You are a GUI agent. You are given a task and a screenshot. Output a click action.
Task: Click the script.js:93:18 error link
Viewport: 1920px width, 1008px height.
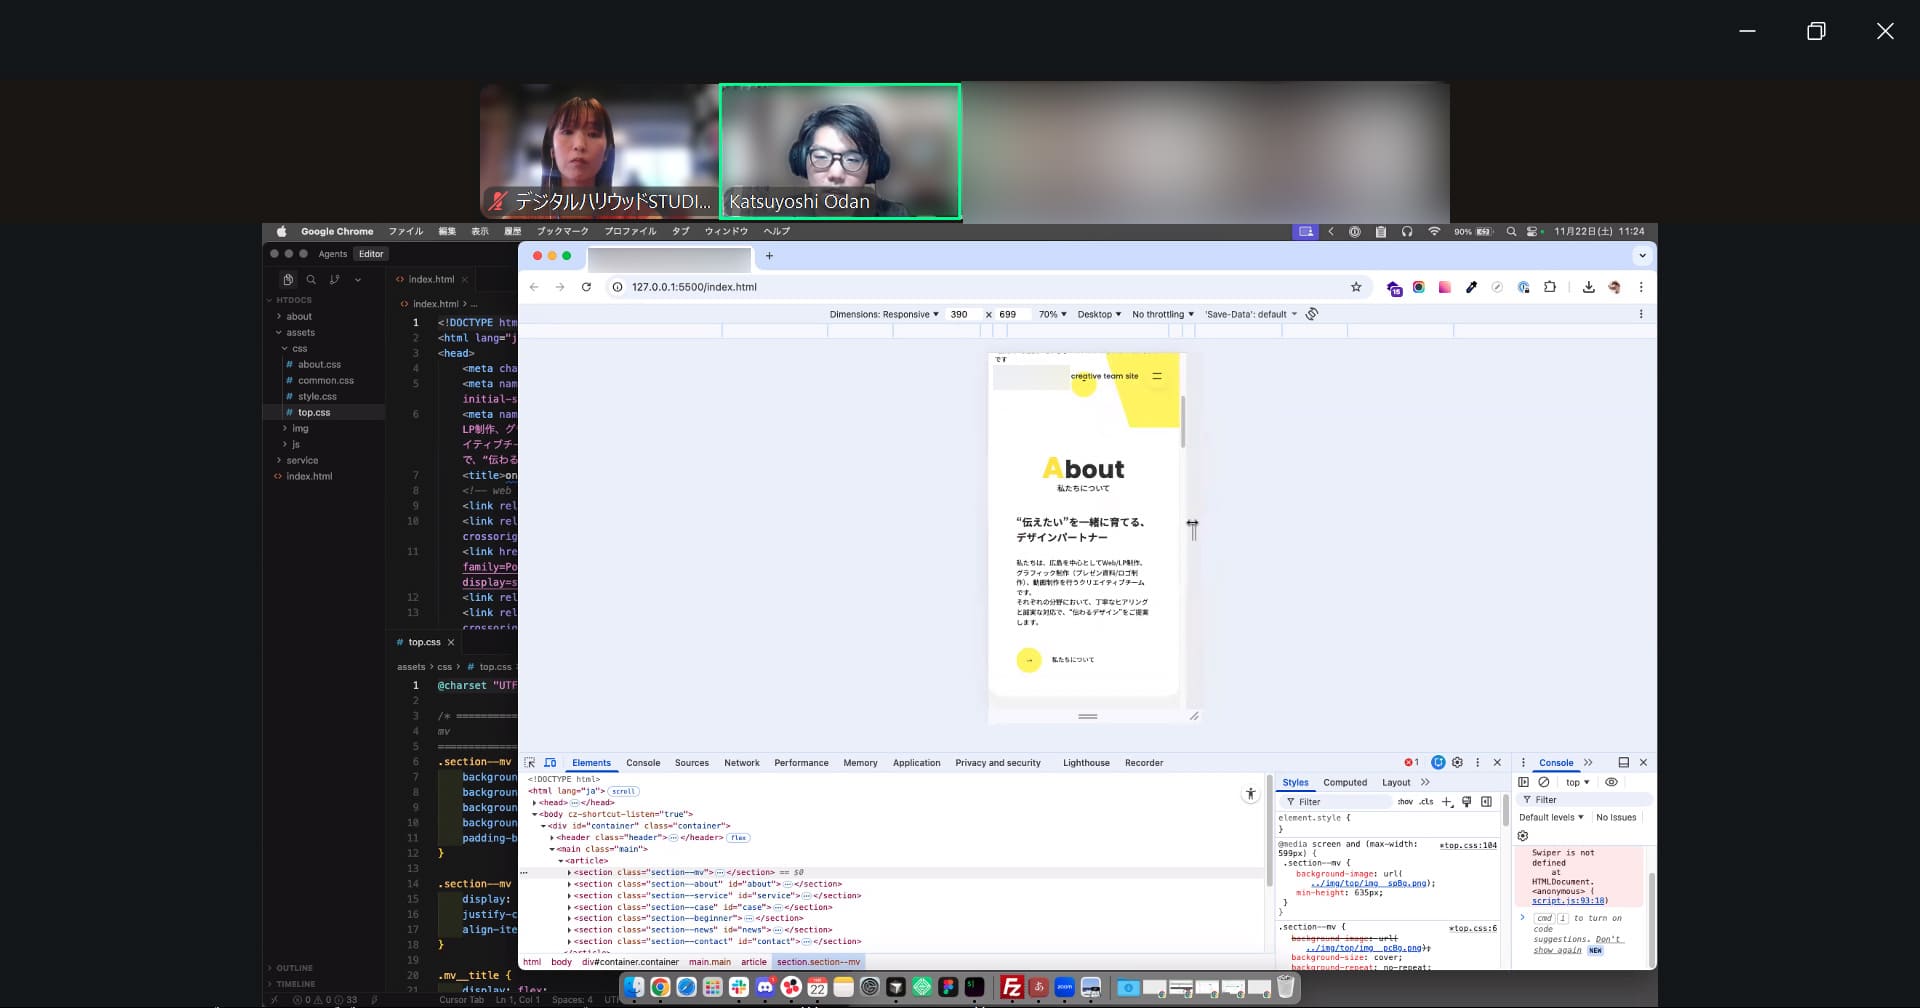(x=1568, y=901)
